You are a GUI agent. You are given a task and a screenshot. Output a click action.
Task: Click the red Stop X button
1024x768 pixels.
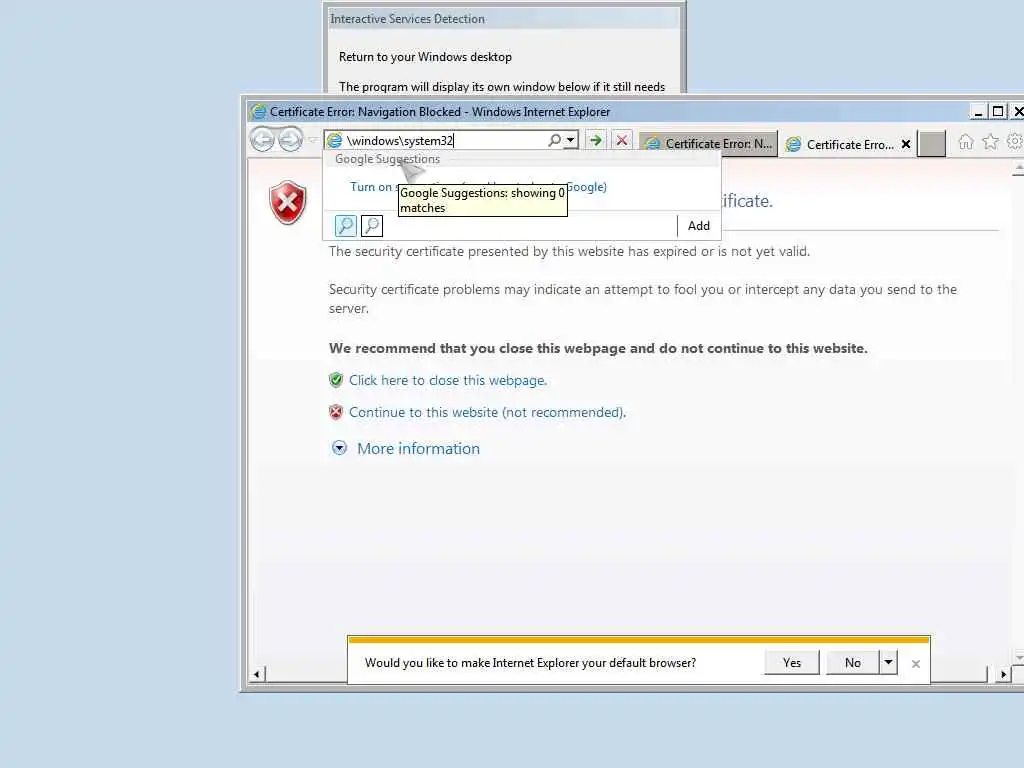coord(622,140)
